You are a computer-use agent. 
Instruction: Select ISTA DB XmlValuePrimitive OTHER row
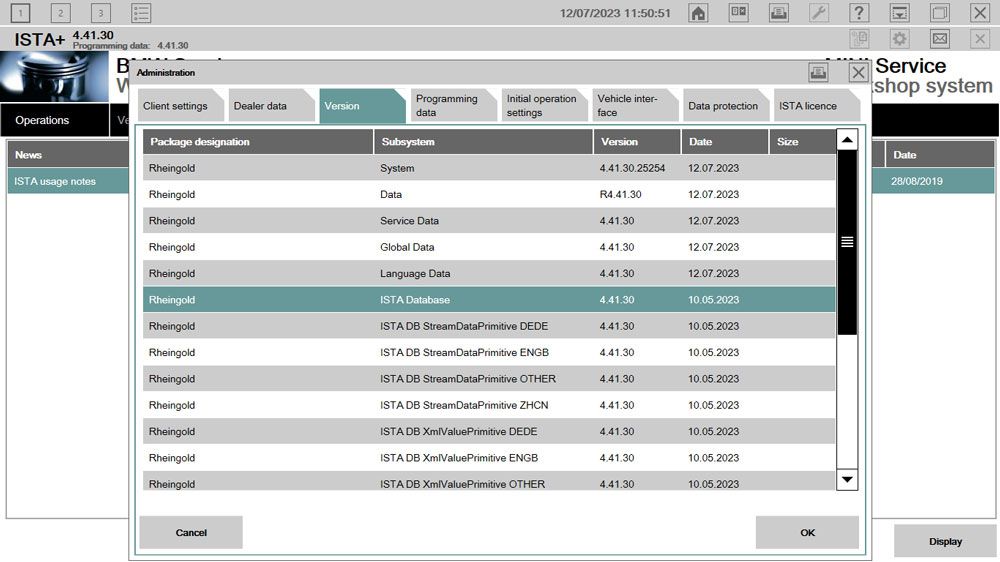point(489,482)
